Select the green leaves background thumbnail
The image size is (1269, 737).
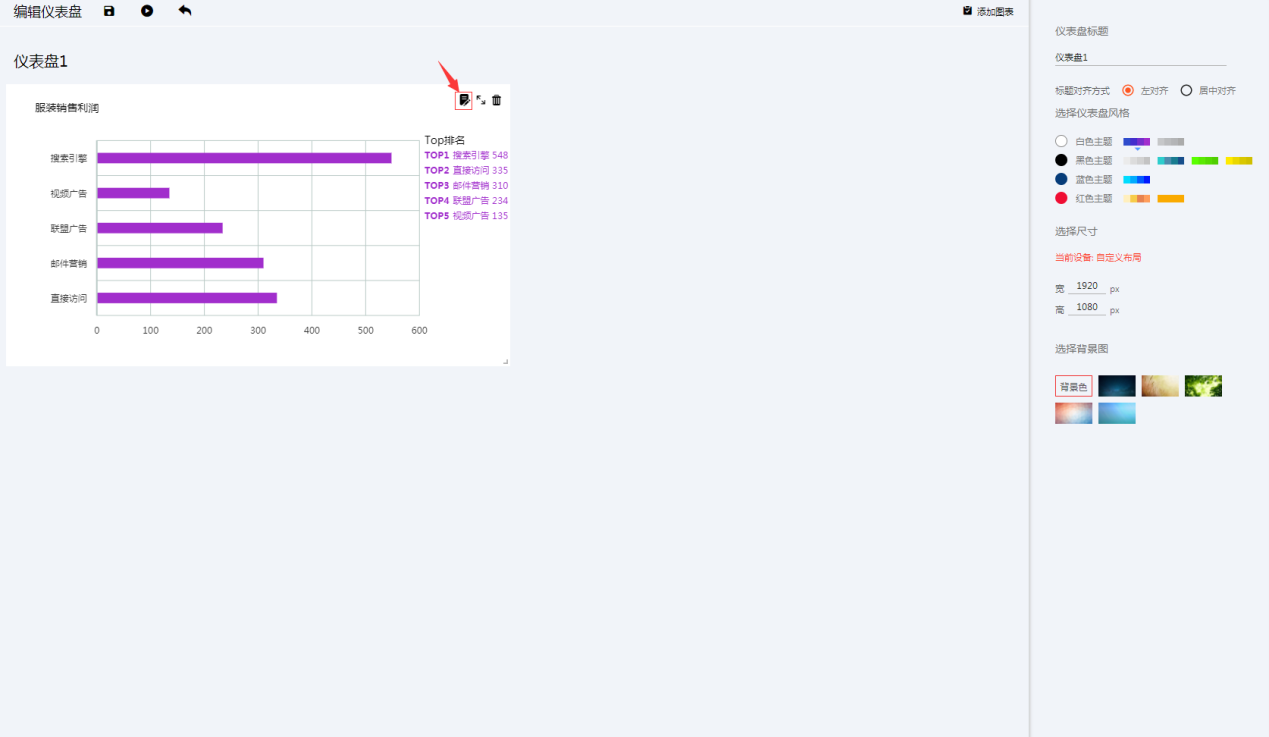[x=1203, y=386]
